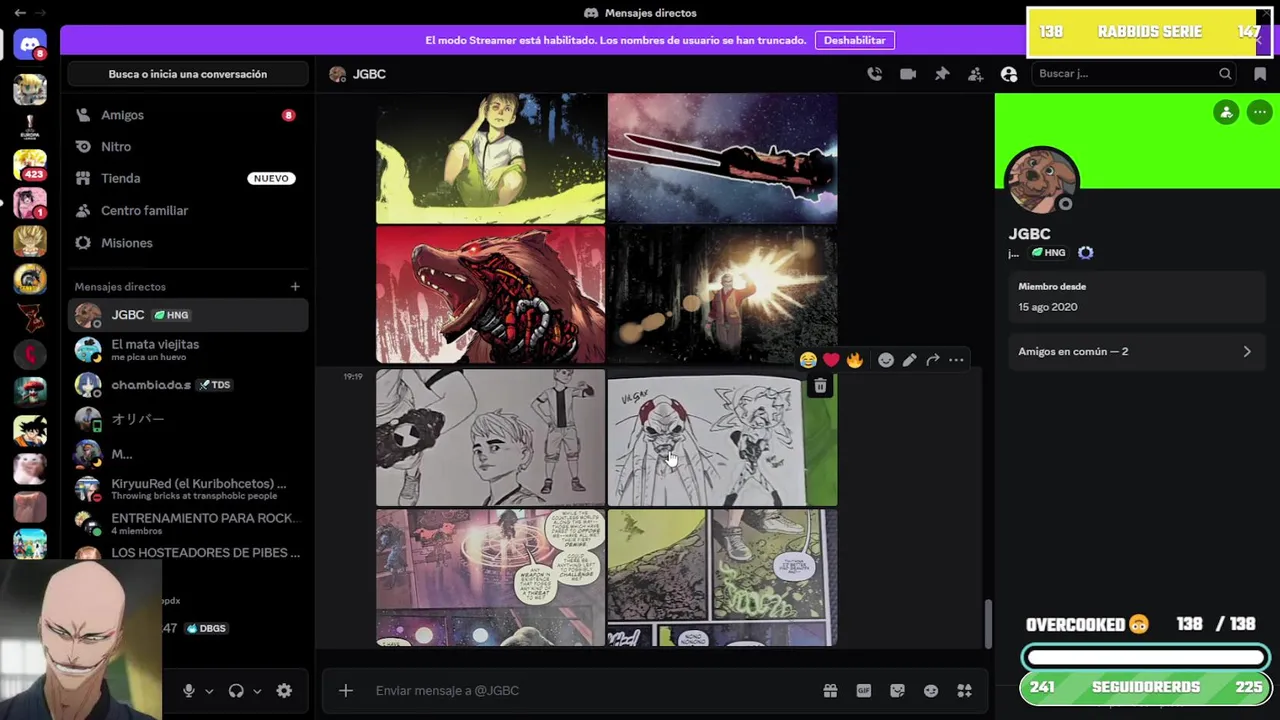
Task: Open Amigos tab
Action: [188, 115]
